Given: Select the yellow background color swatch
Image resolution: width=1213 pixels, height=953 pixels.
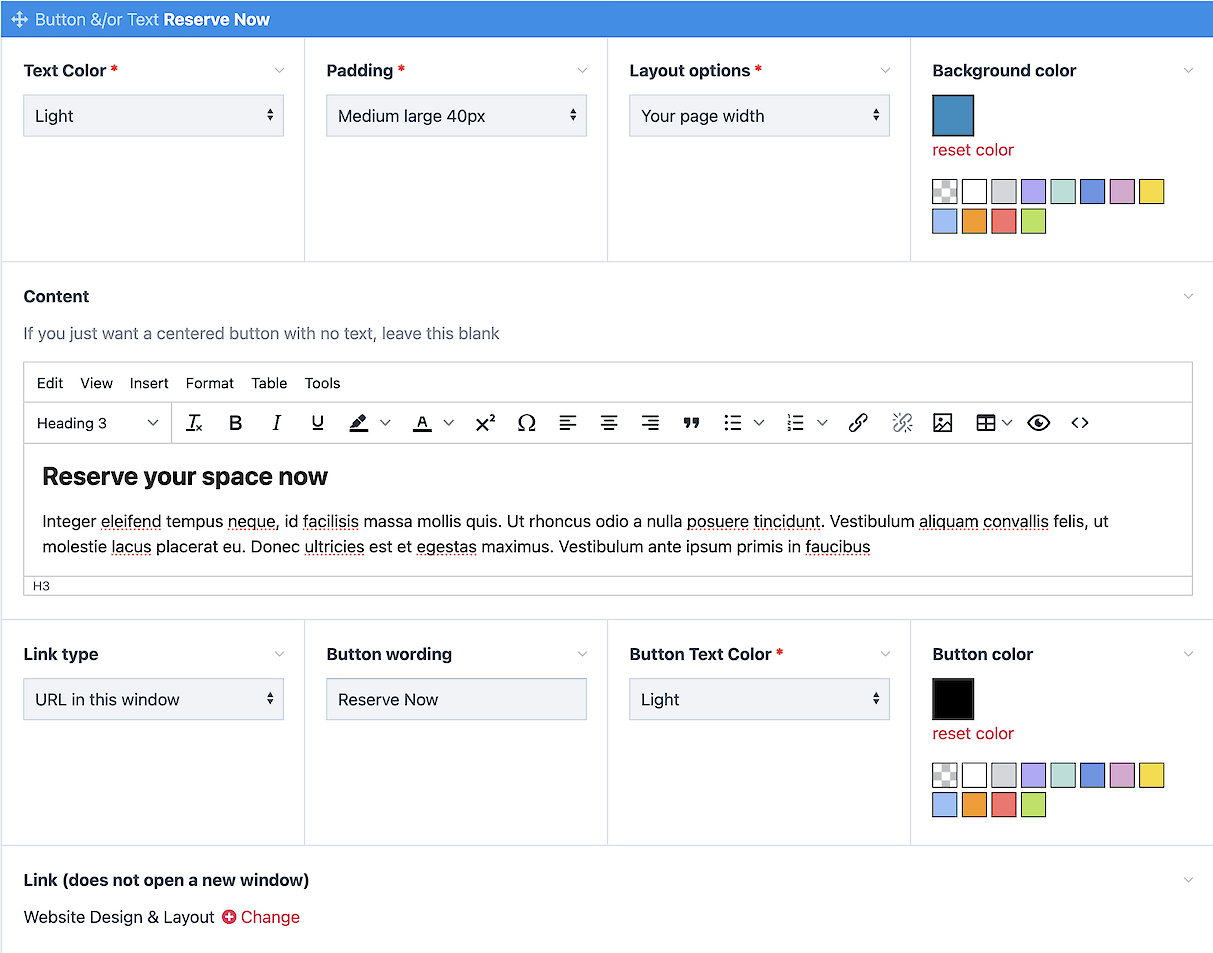Looking at the screenshot, I should [1151, 192].
